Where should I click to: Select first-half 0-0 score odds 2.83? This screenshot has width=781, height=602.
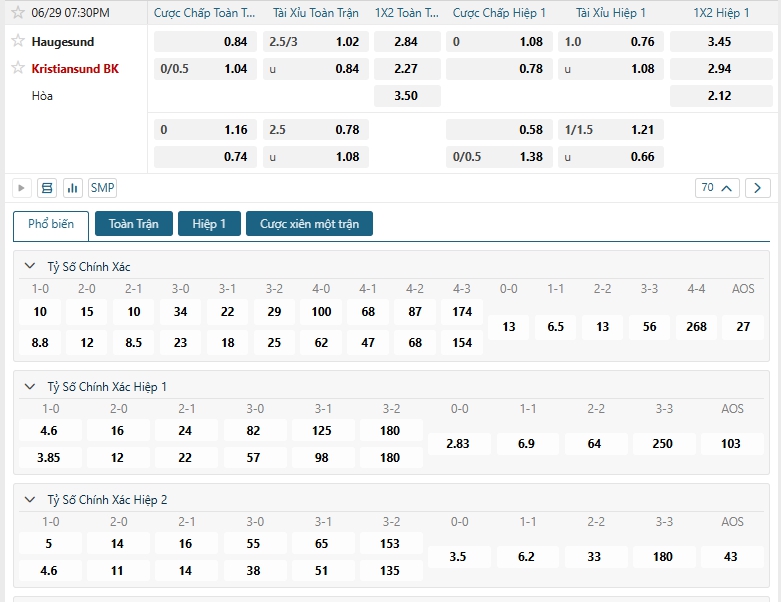(x=457, y=443)
